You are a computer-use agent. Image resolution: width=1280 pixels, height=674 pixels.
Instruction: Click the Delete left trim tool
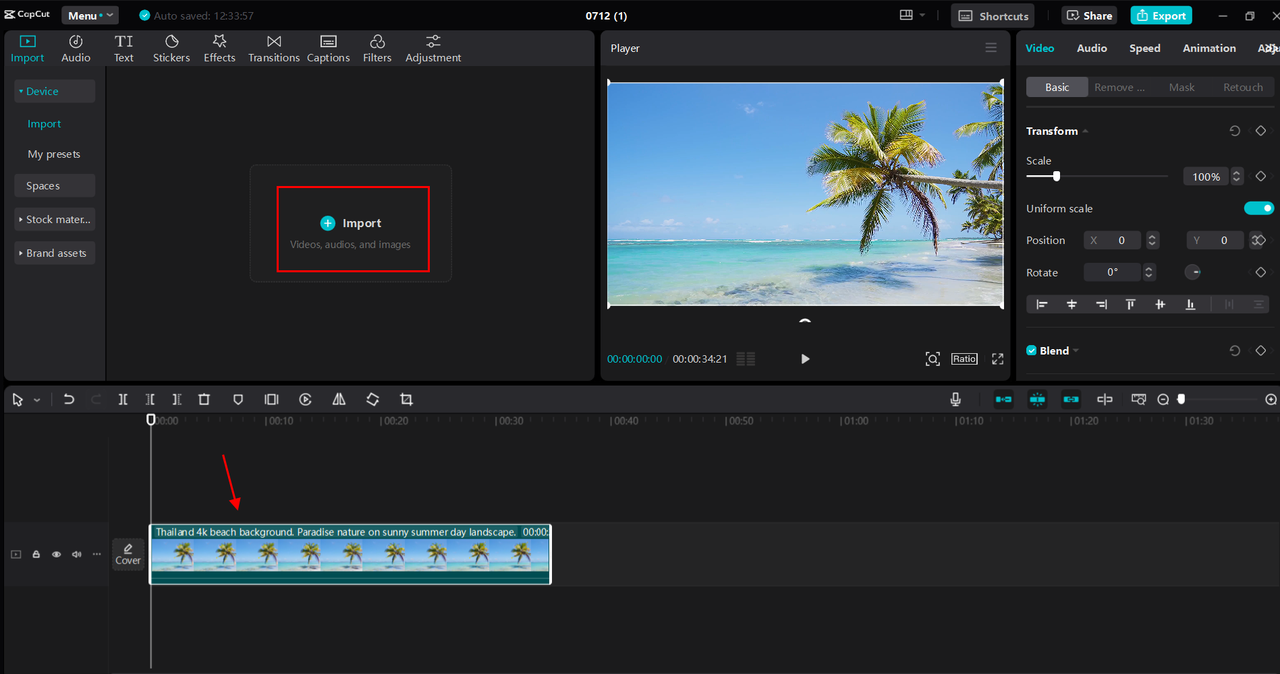[x=150, y=399]
